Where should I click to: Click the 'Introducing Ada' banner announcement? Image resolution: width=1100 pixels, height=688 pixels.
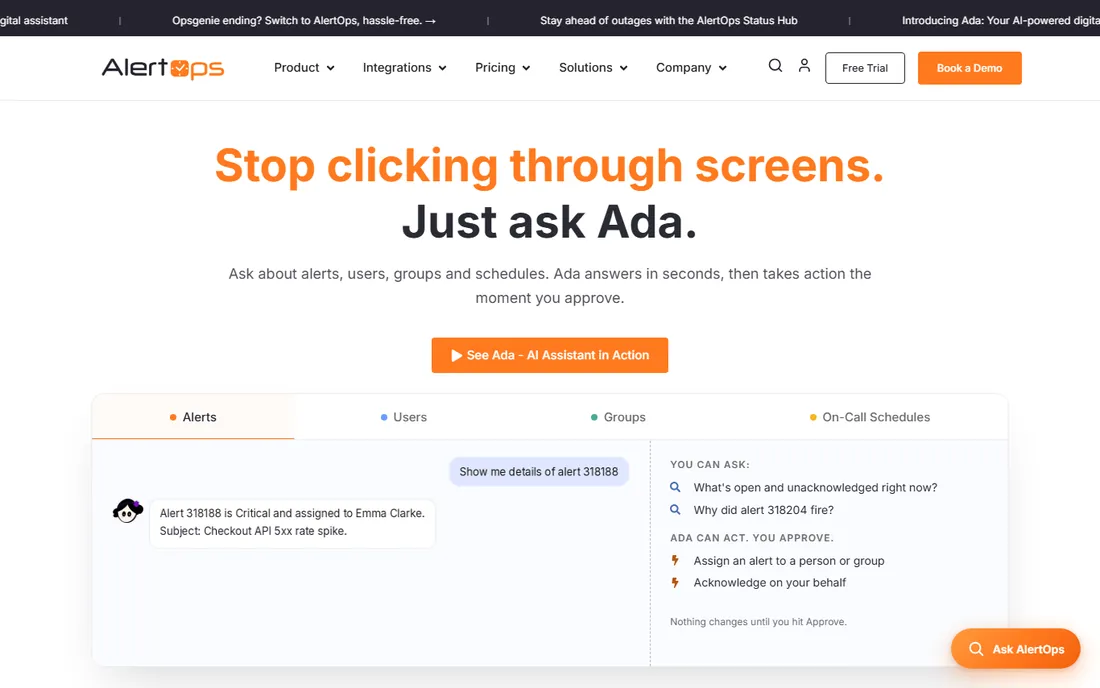[1001, 20]
